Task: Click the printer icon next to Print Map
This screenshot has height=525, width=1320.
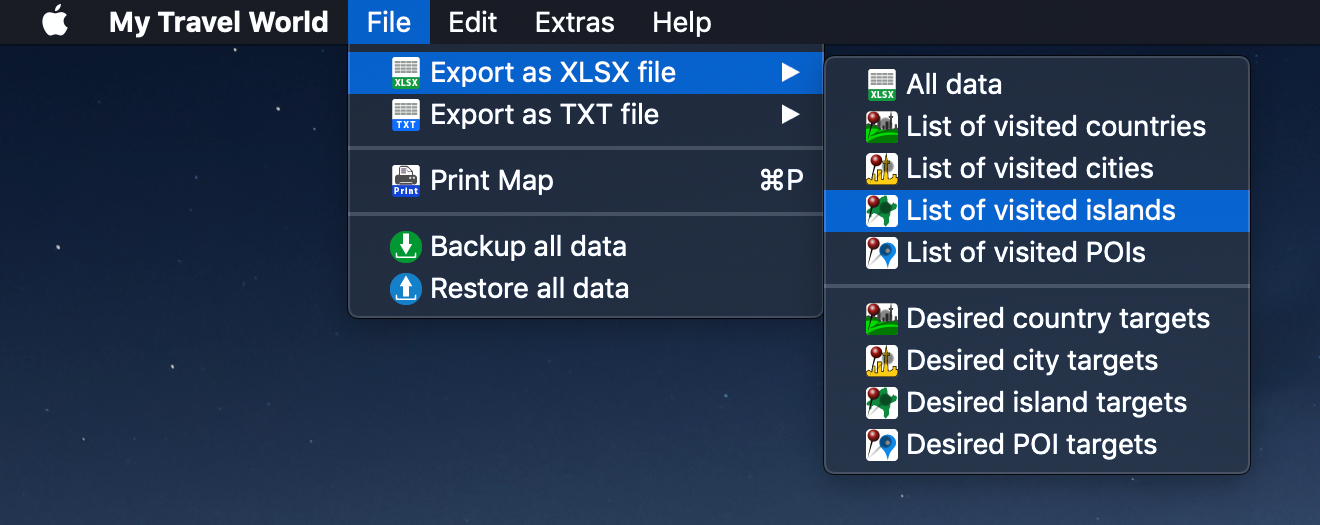Action: pyautogui.click(x=406, y=181)
